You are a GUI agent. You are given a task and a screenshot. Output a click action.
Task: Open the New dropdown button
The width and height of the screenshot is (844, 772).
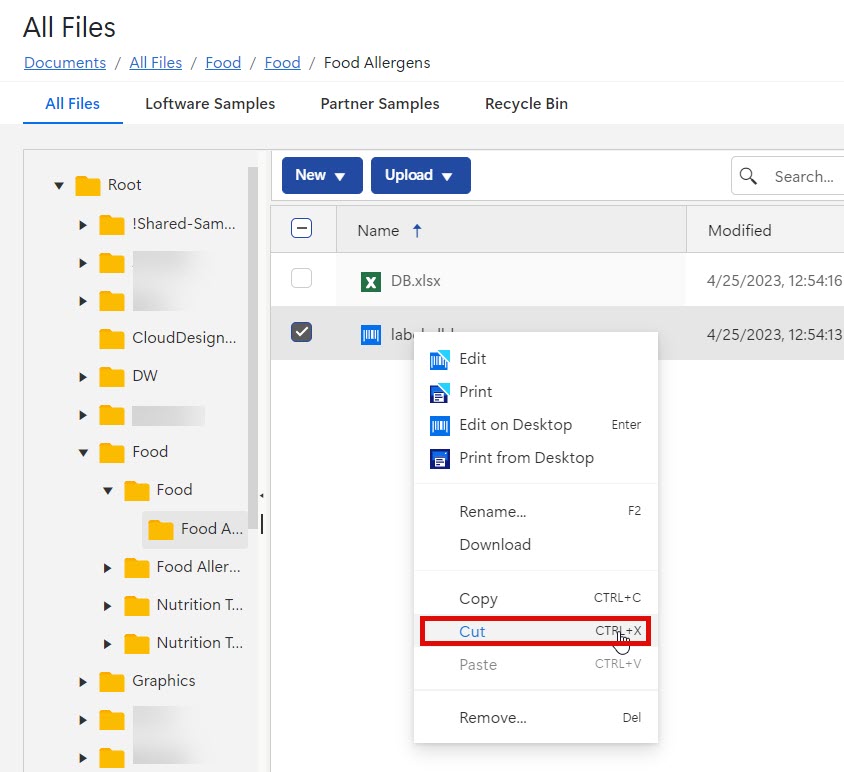point(321,175)
